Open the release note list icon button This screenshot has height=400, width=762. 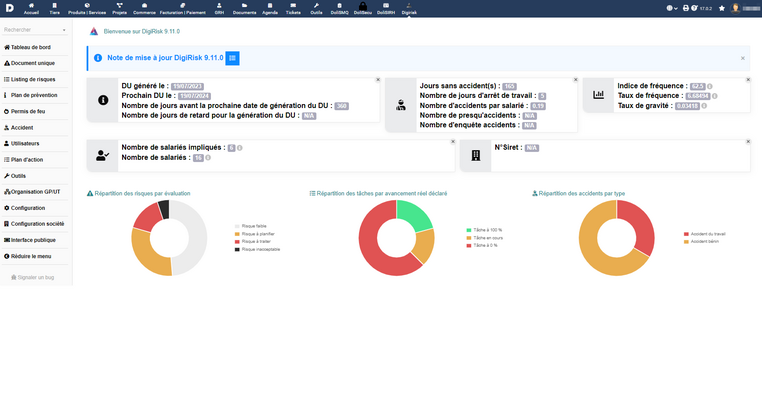(x=232, y=58)
